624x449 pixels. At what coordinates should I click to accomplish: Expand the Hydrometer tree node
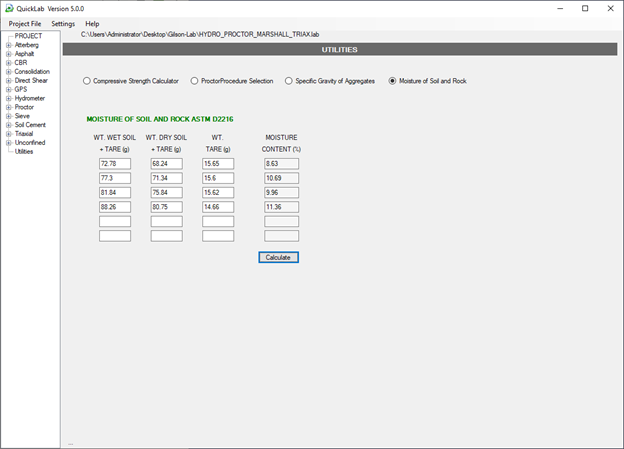point(9,99)
